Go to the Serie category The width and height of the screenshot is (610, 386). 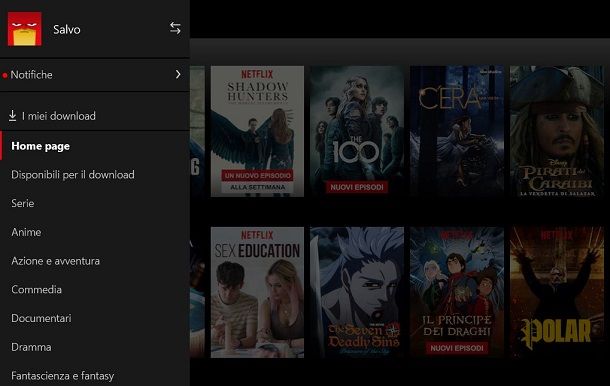click(x=23, y=204)
